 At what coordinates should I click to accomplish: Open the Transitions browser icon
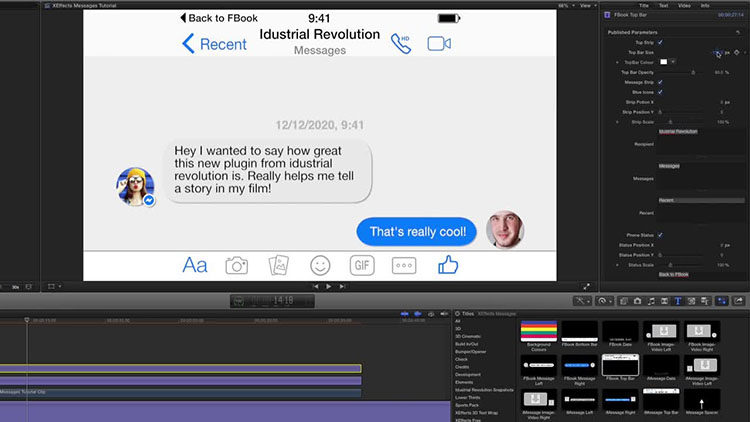tap(664, 301)
